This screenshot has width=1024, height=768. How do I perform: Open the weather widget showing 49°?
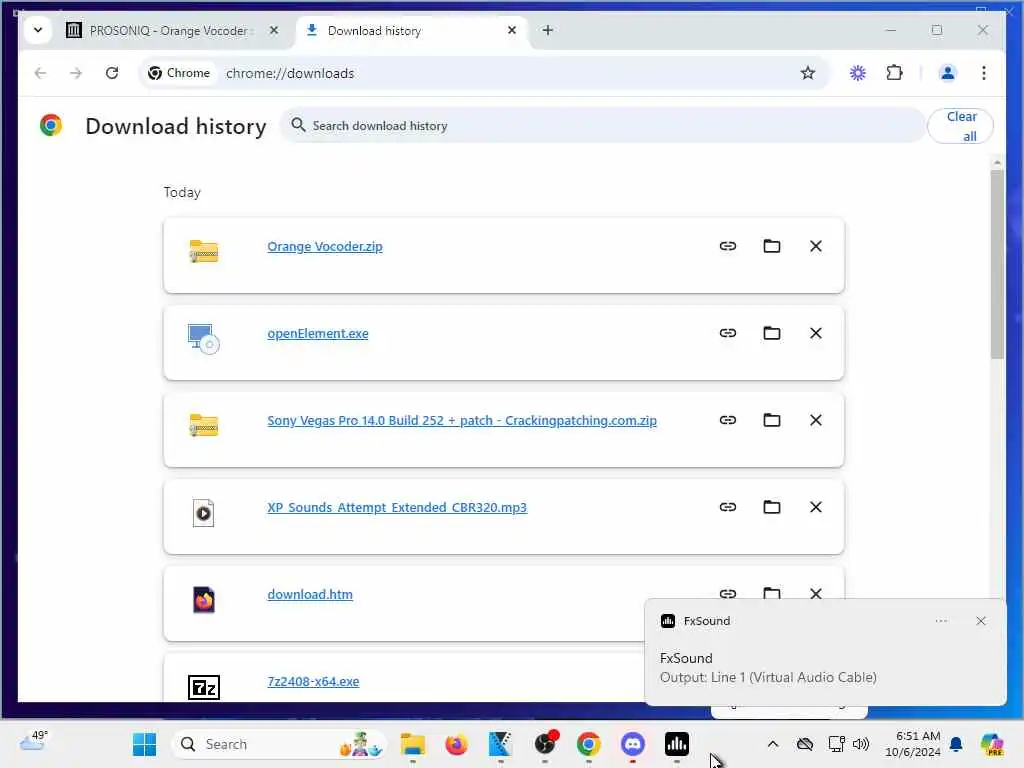[x=33, y=741]
